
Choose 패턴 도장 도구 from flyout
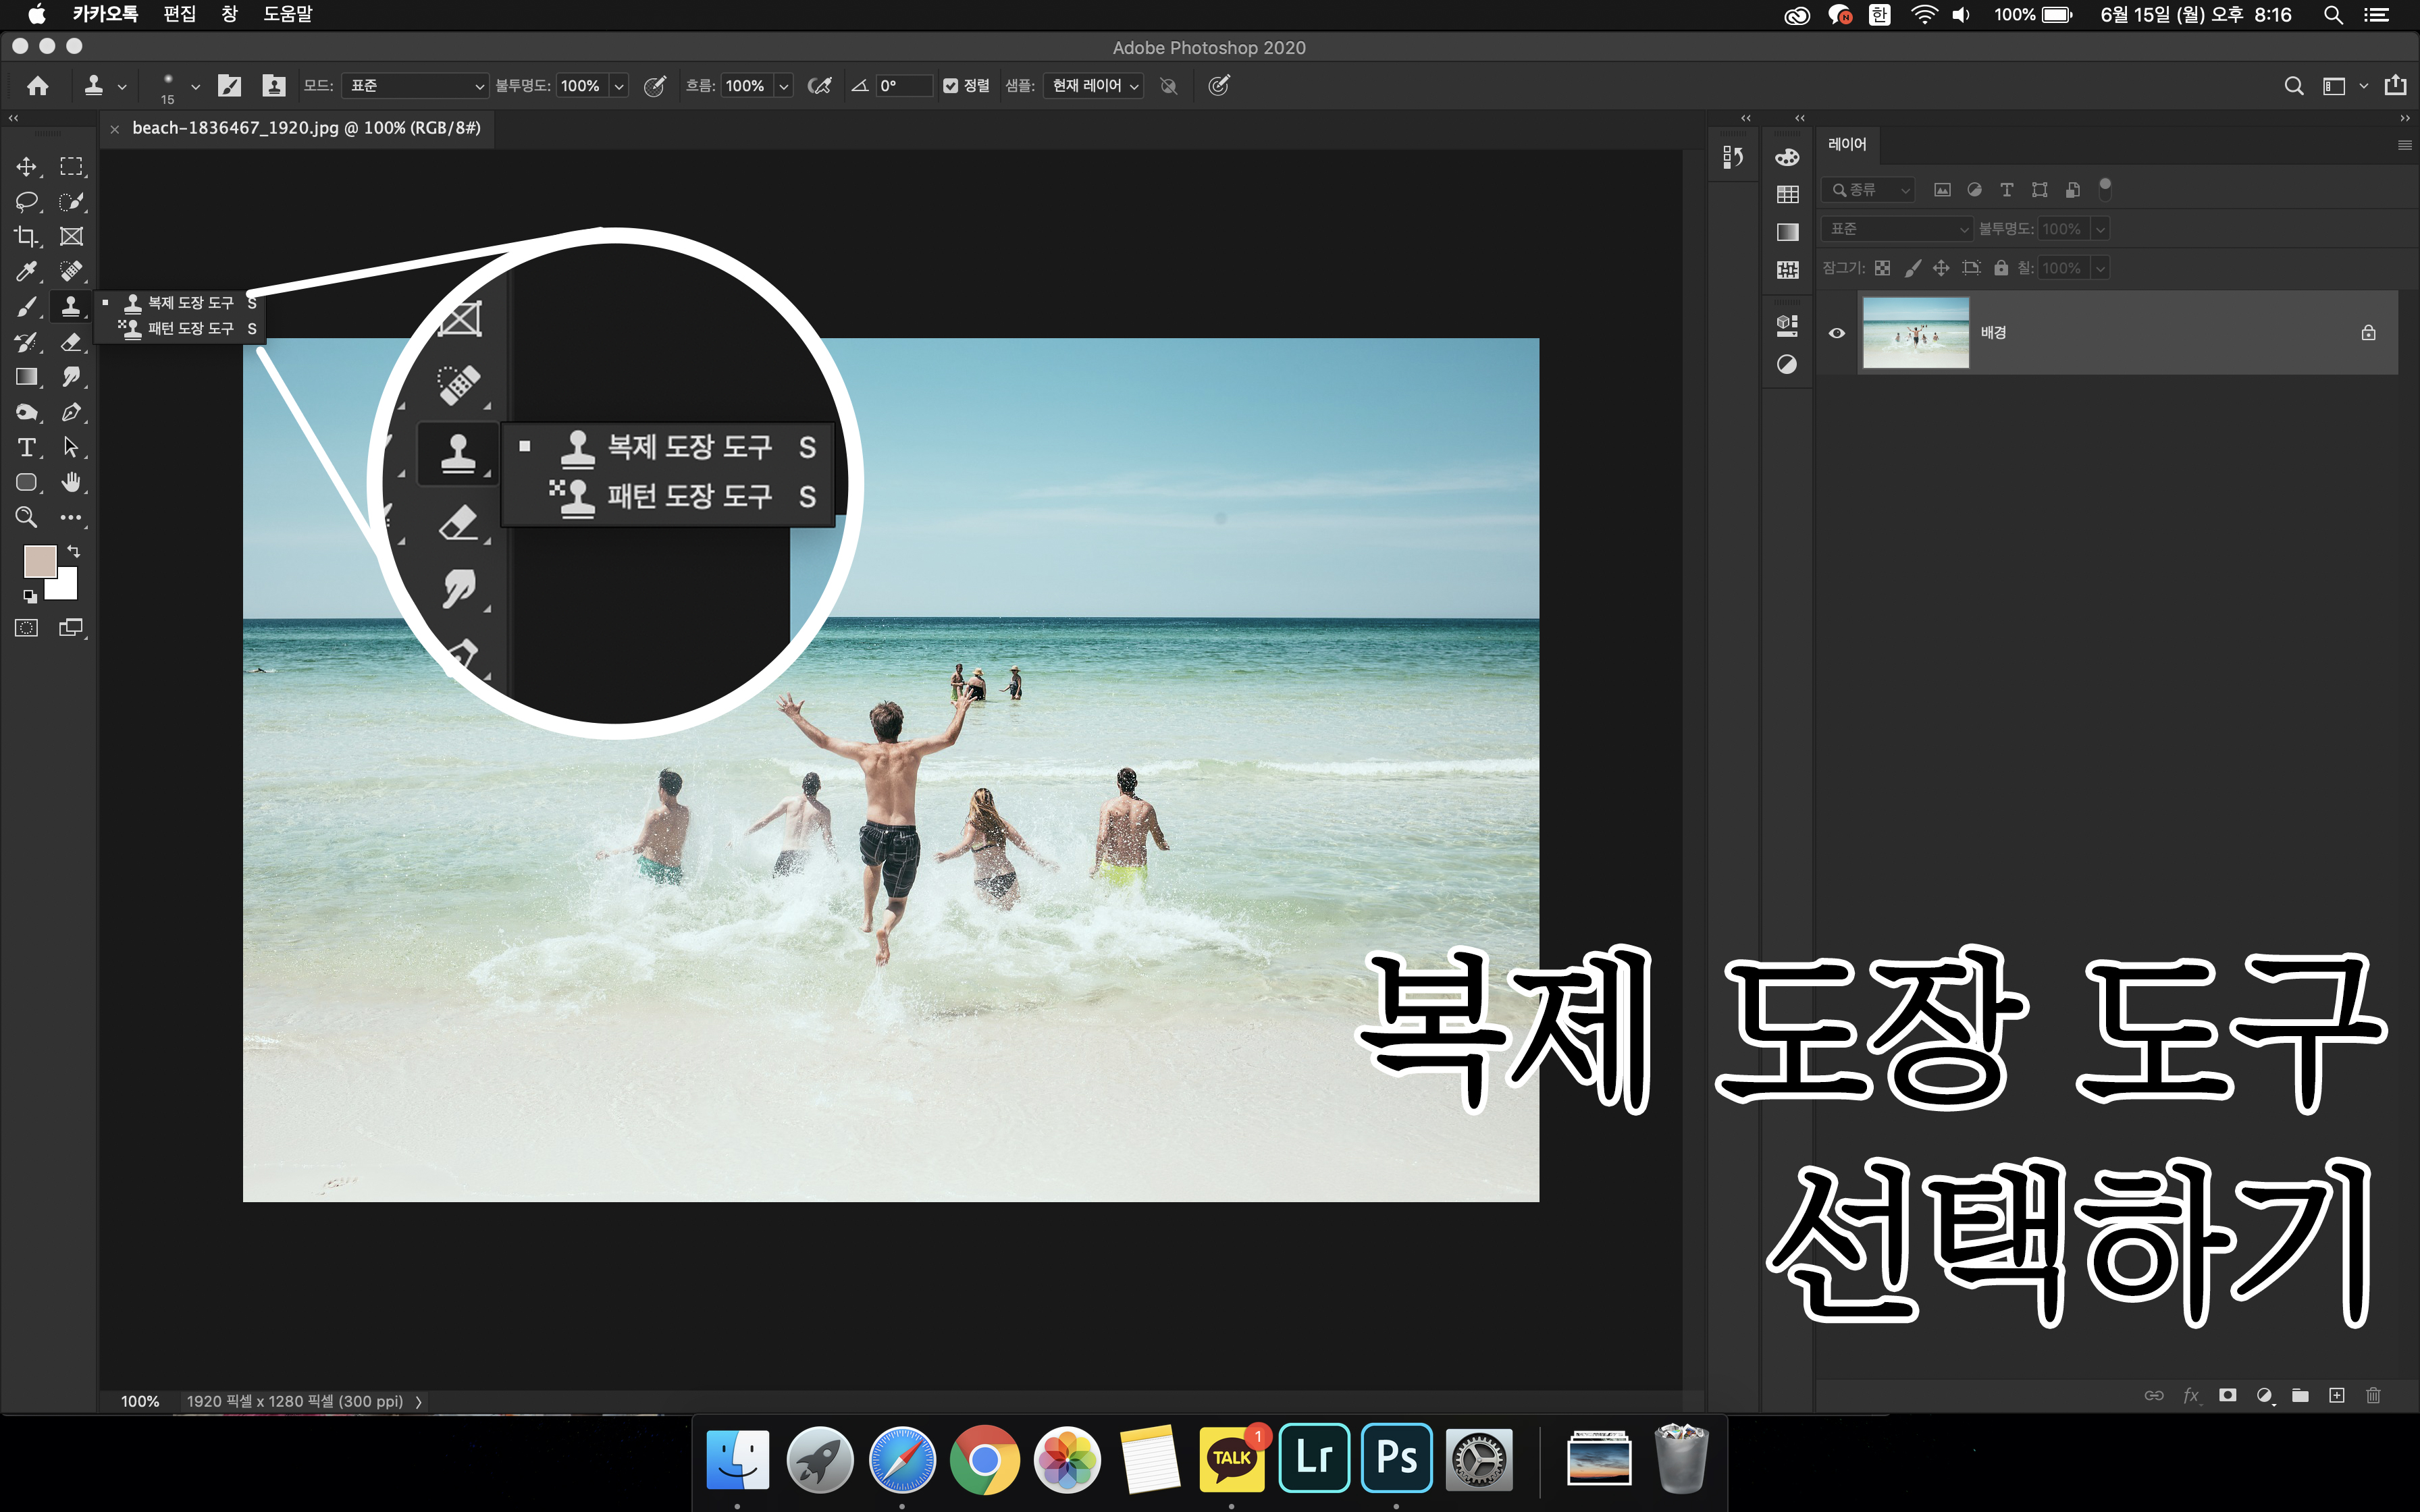(190, 328)
